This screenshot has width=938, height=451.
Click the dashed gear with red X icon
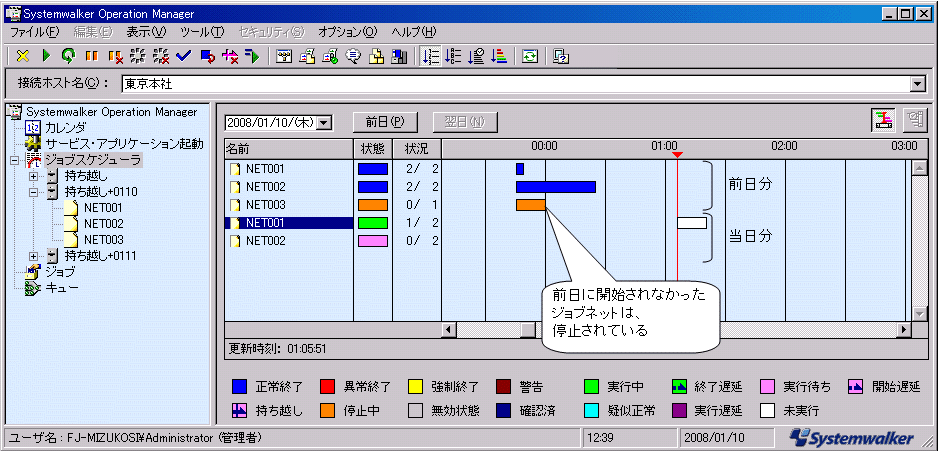[160, 56]
